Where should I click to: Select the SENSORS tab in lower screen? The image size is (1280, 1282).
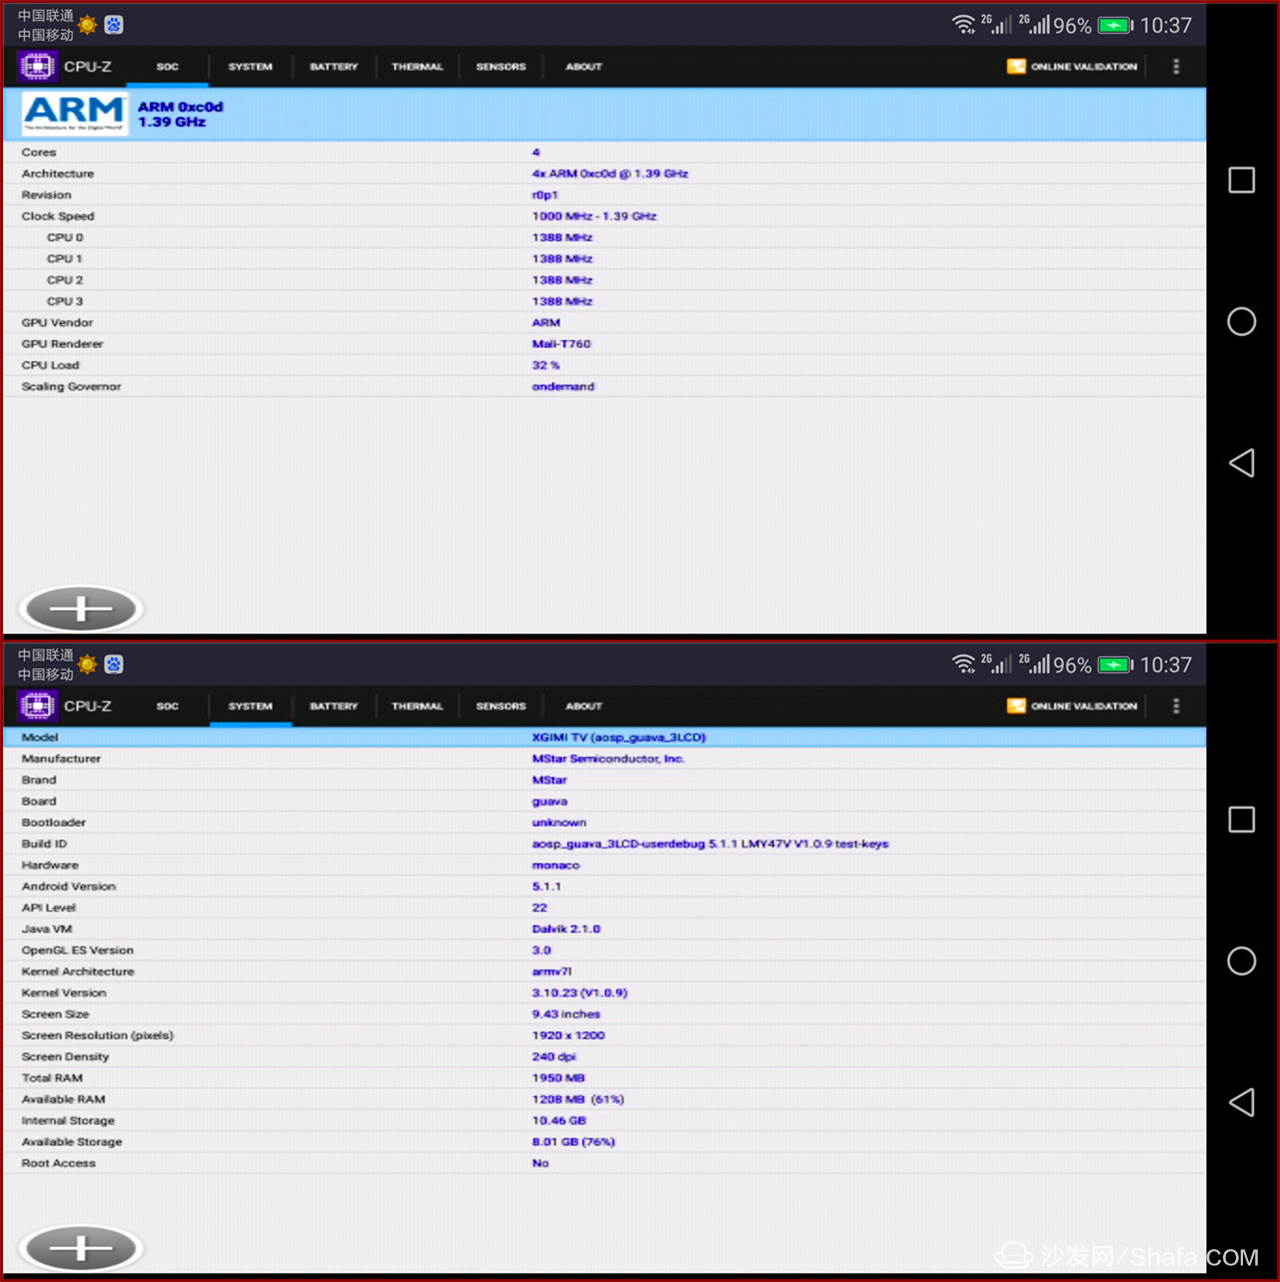pyautogui.click(x=501, y=706)
